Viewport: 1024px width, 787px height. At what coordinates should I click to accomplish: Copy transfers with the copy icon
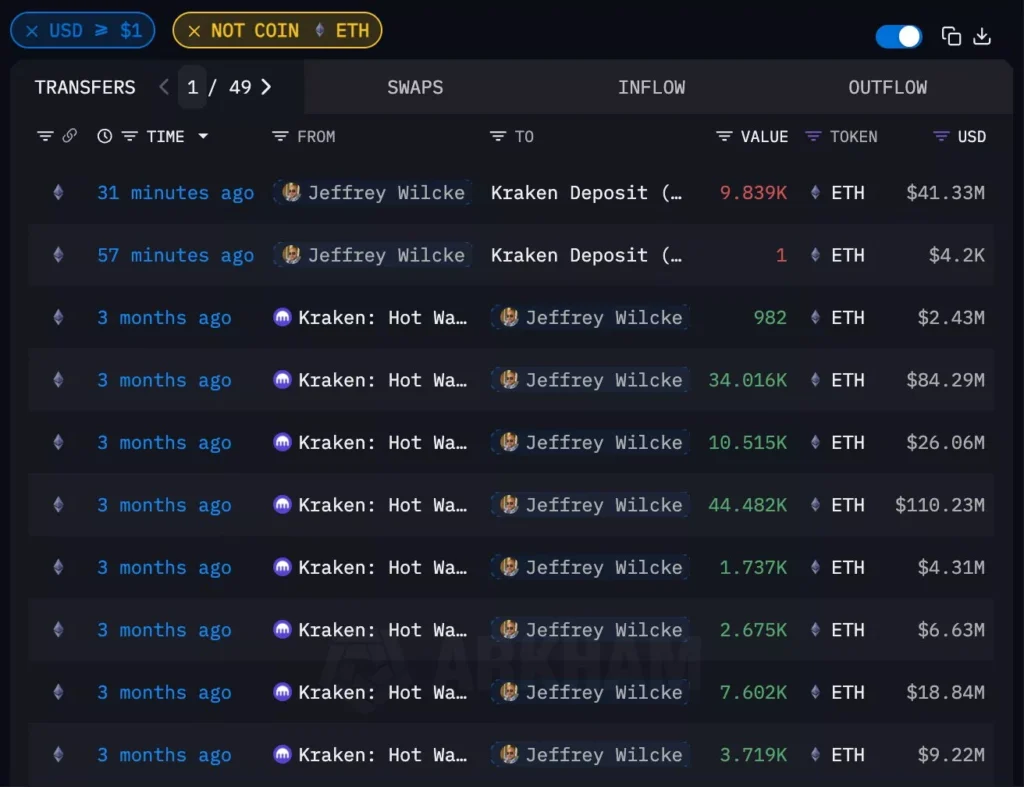(951, 37)
